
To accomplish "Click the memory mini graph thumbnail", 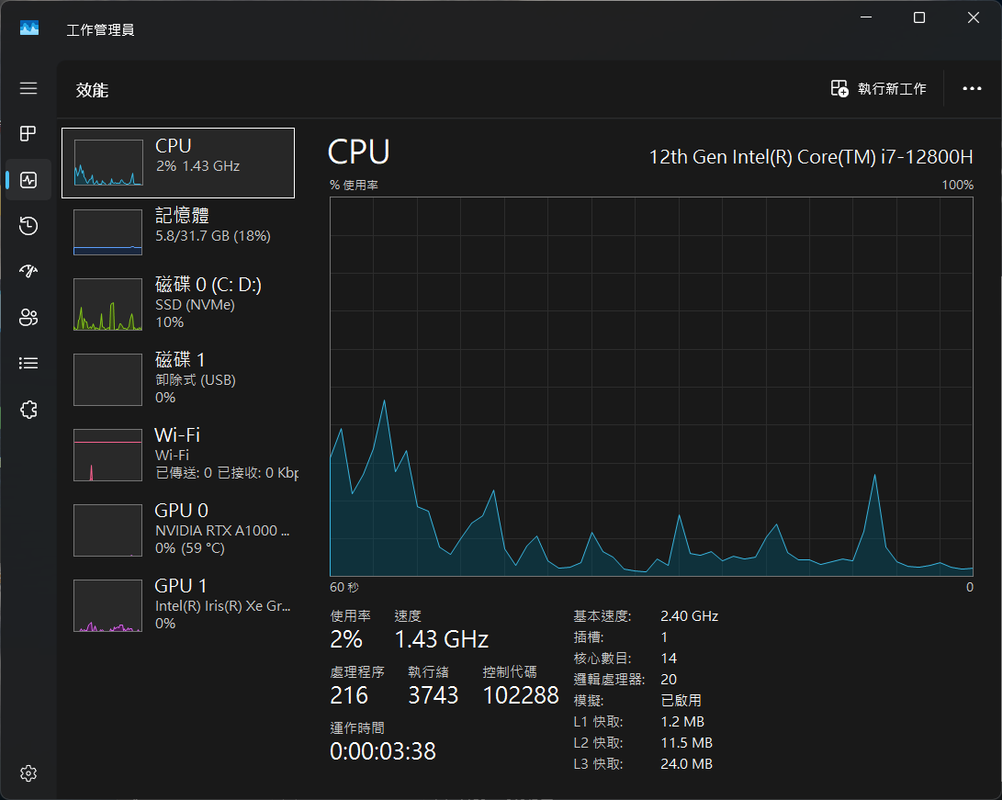I will click(x=108, y=232).
